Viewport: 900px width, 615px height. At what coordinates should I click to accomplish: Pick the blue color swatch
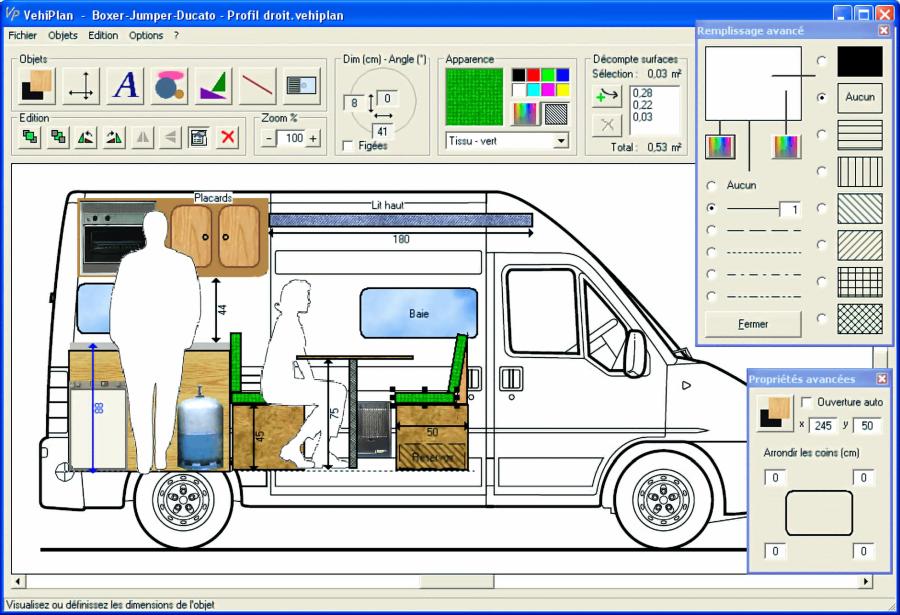[562, 75]
